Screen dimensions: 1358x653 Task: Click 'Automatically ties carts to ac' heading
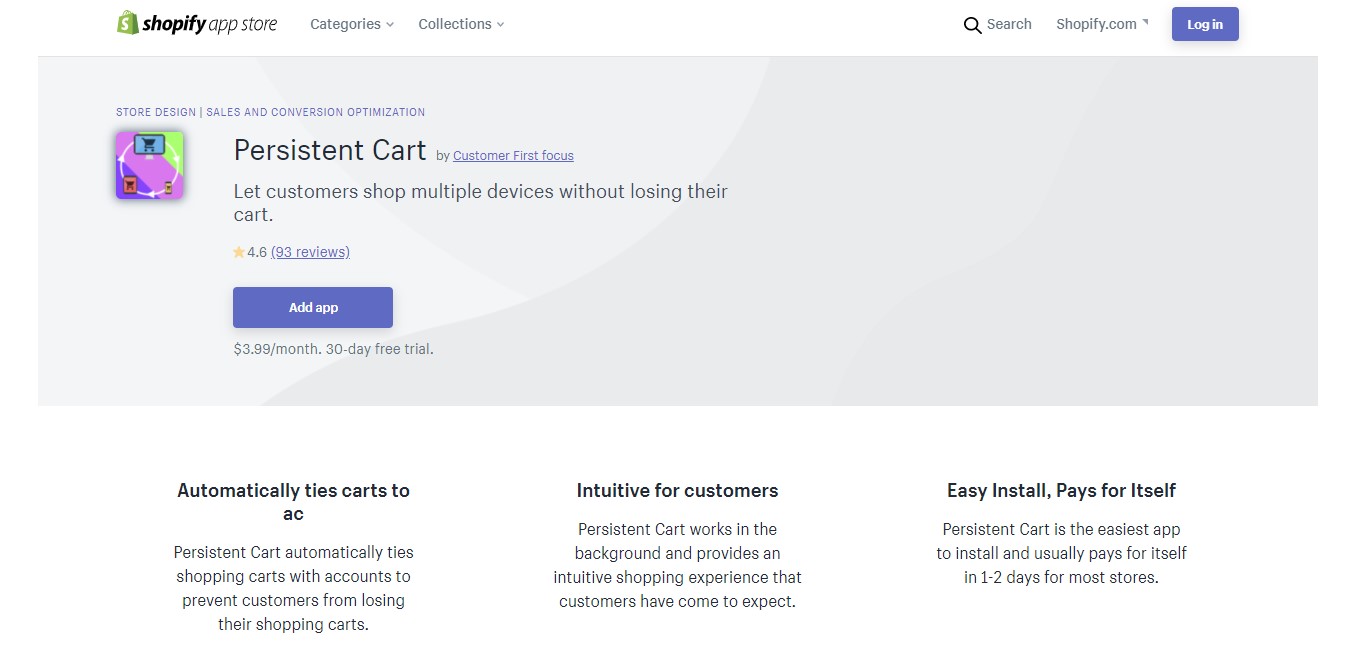pyautogui.click(x=293, y=502)
